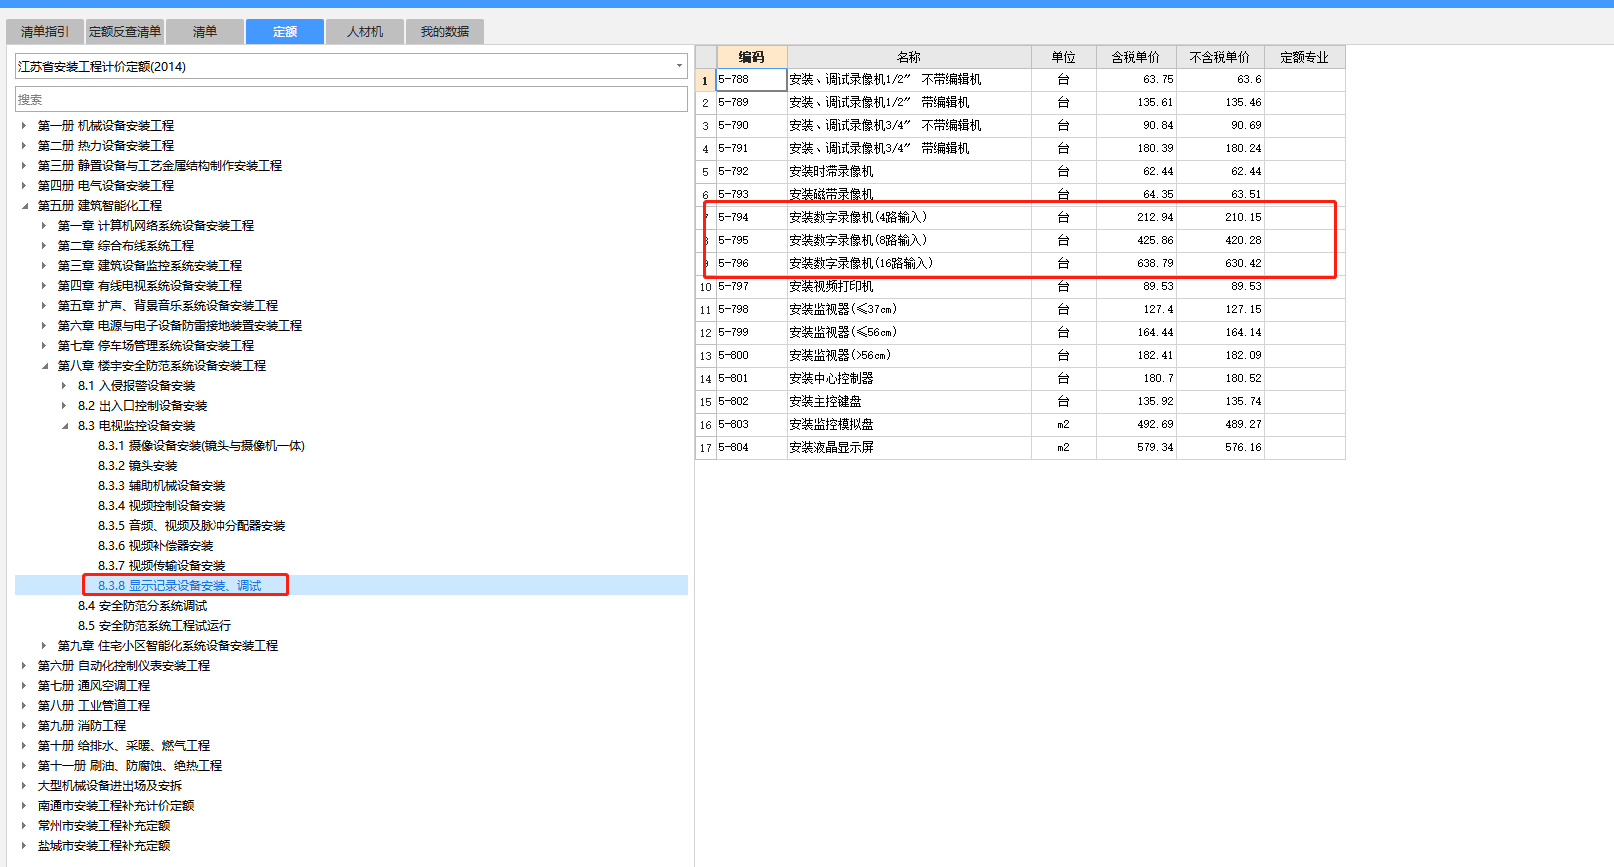Select the 清单 tab
Image resolution: width=1614 pixels, height=867 pixels.
pyautogui.click(x=205, y=32)
